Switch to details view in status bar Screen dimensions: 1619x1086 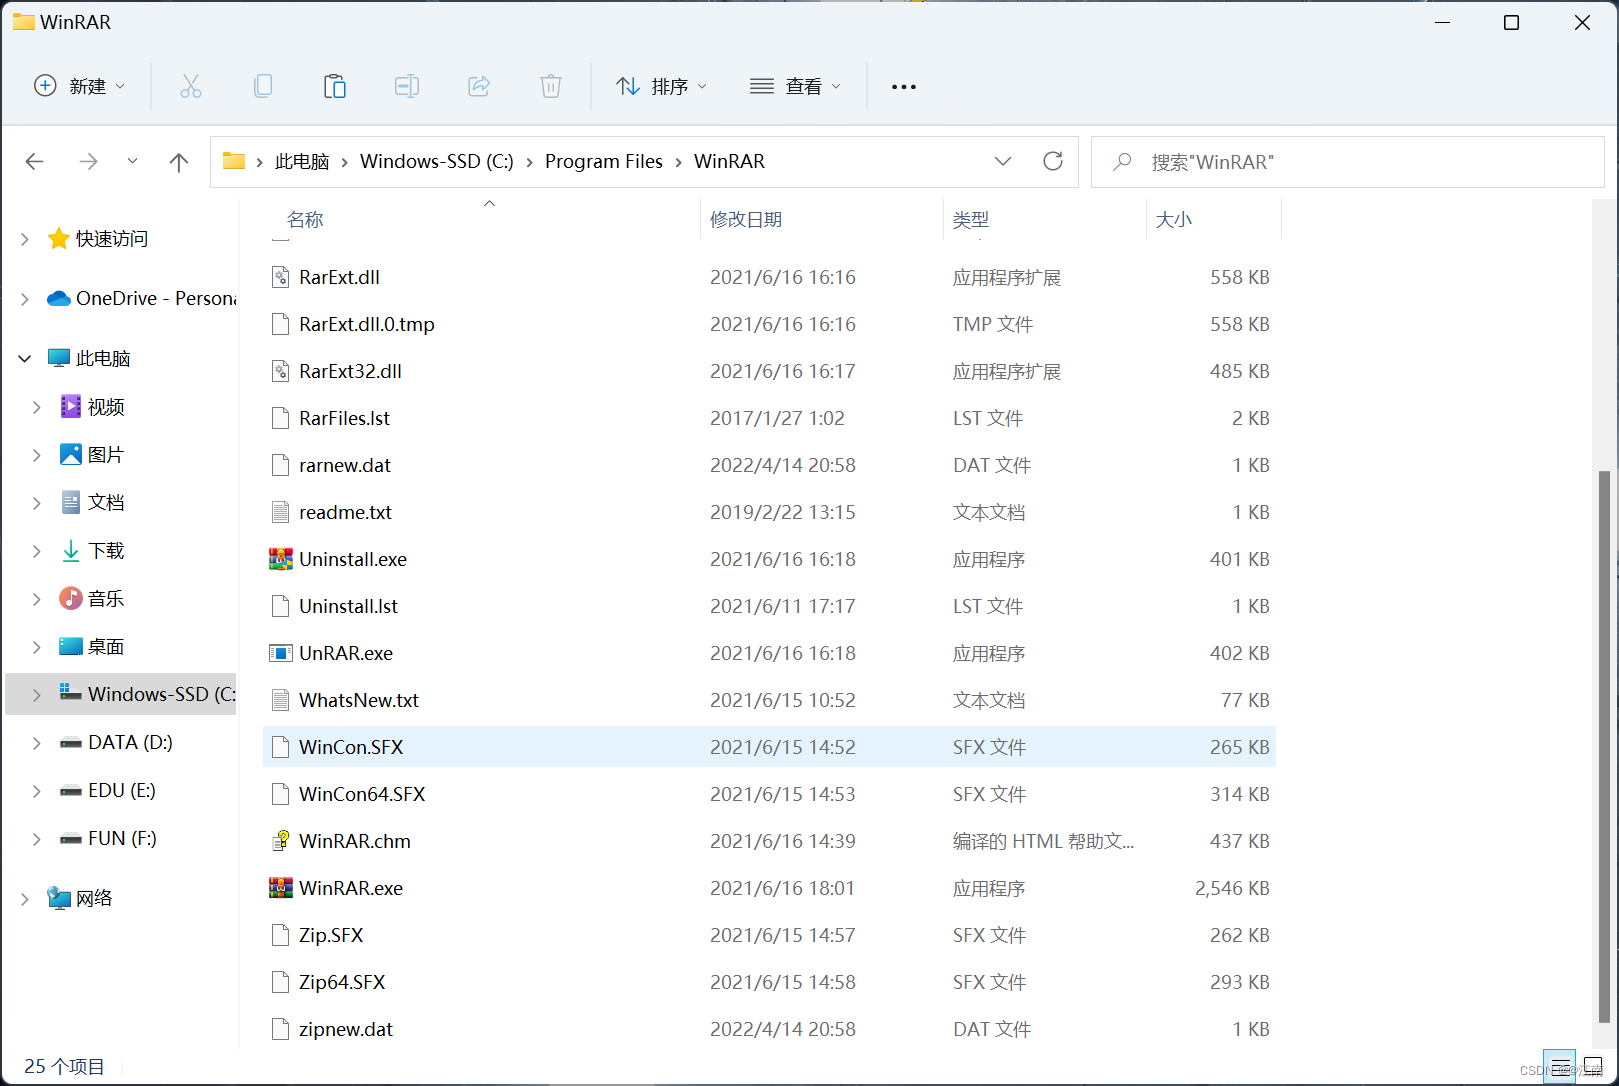[1560, 1066]
